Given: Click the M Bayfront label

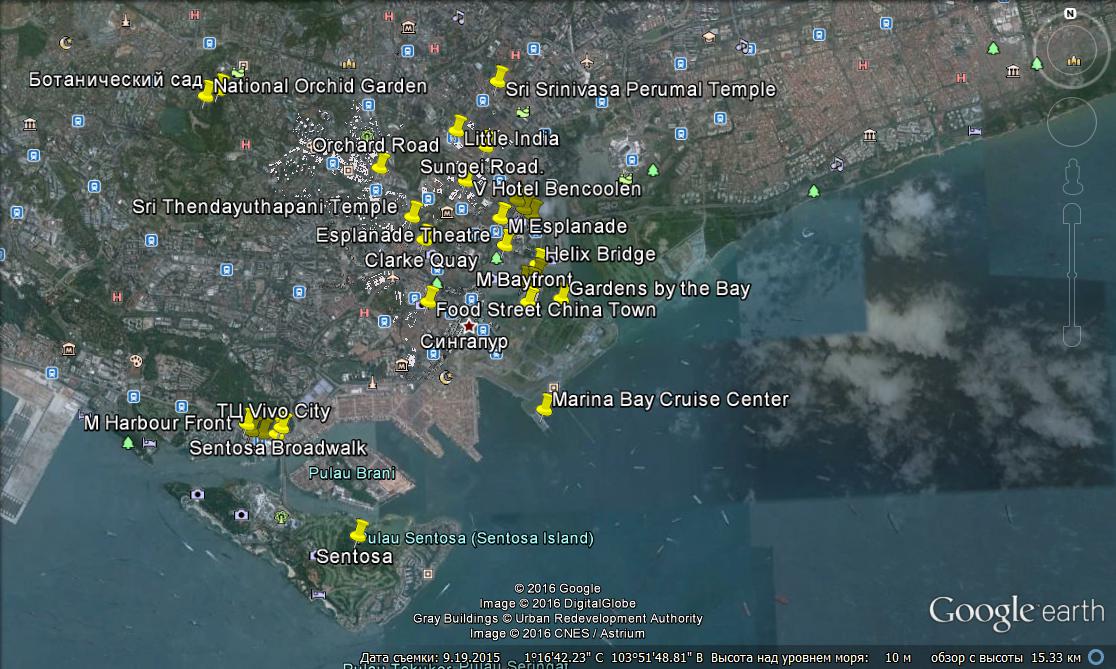Looking at the screenshot, I should pyautogui.click(x=524, y=280).
